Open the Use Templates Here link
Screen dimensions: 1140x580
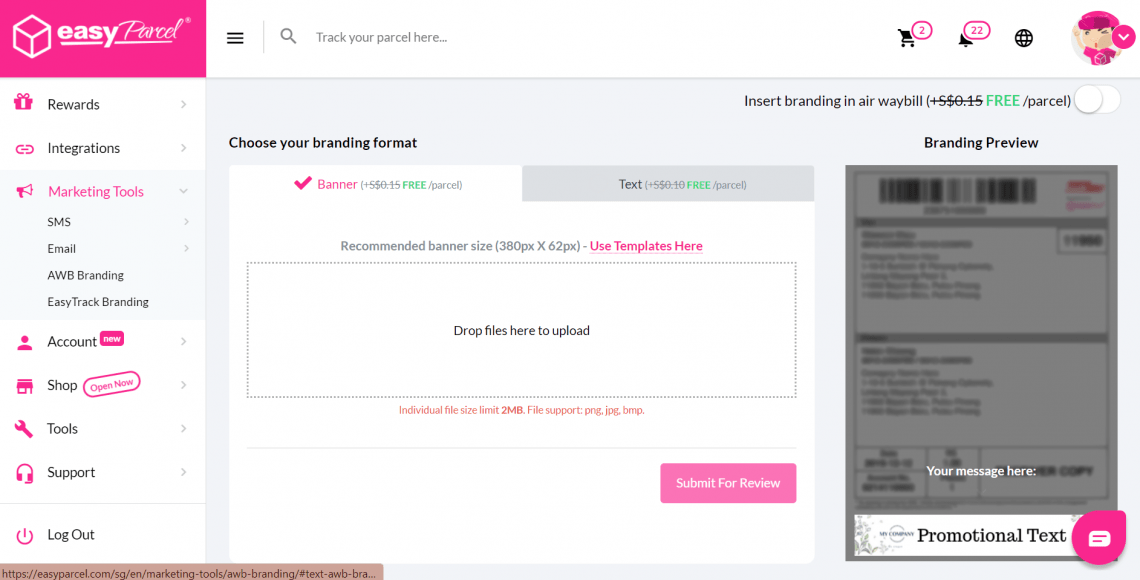click(x=646, y=246)
